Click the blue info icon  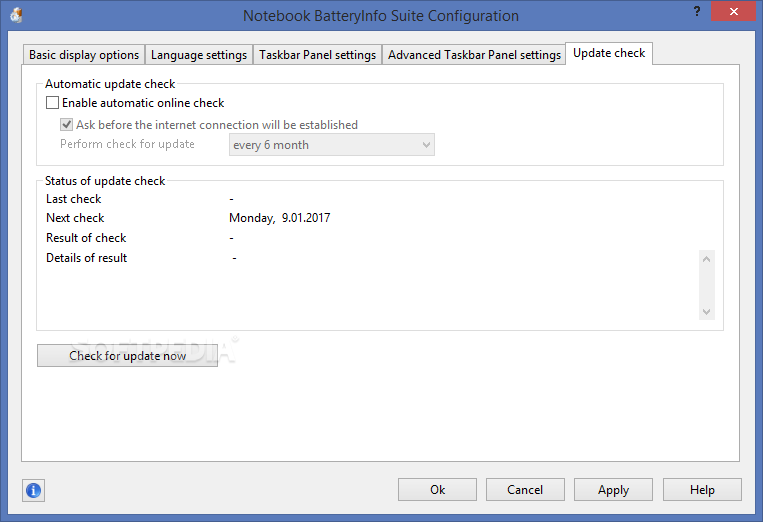click(33, 490)
